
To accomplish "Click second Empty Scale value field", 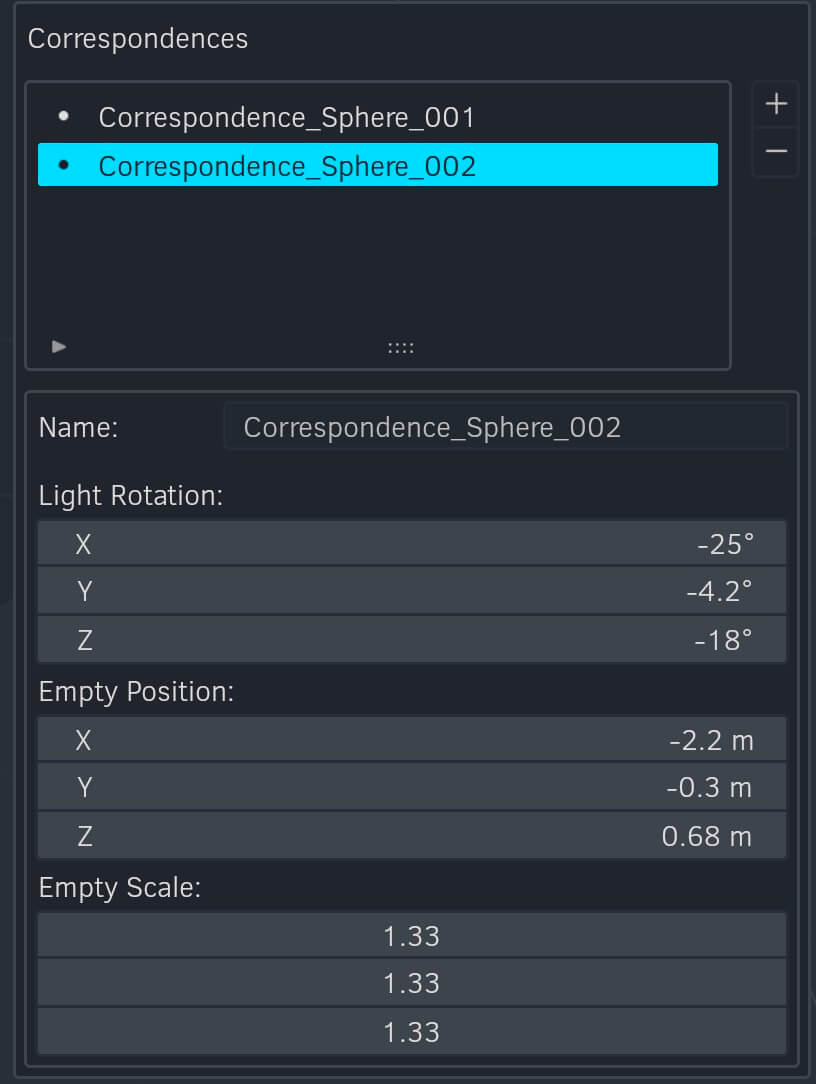I will point(411,982).
